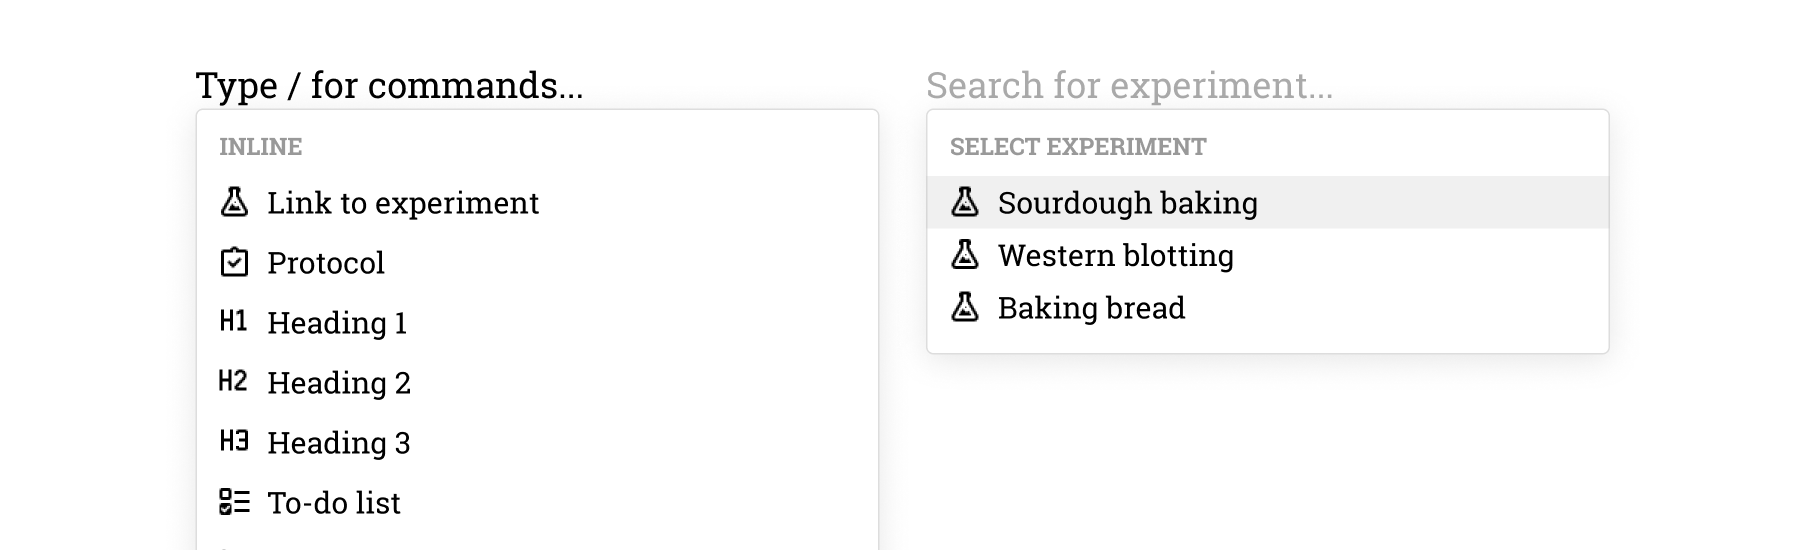Image resolution: width=1800 pixels, height=550 pixels.
Task: Click the clipboard-check Protocol icon
Action: [x=234, y=262]
